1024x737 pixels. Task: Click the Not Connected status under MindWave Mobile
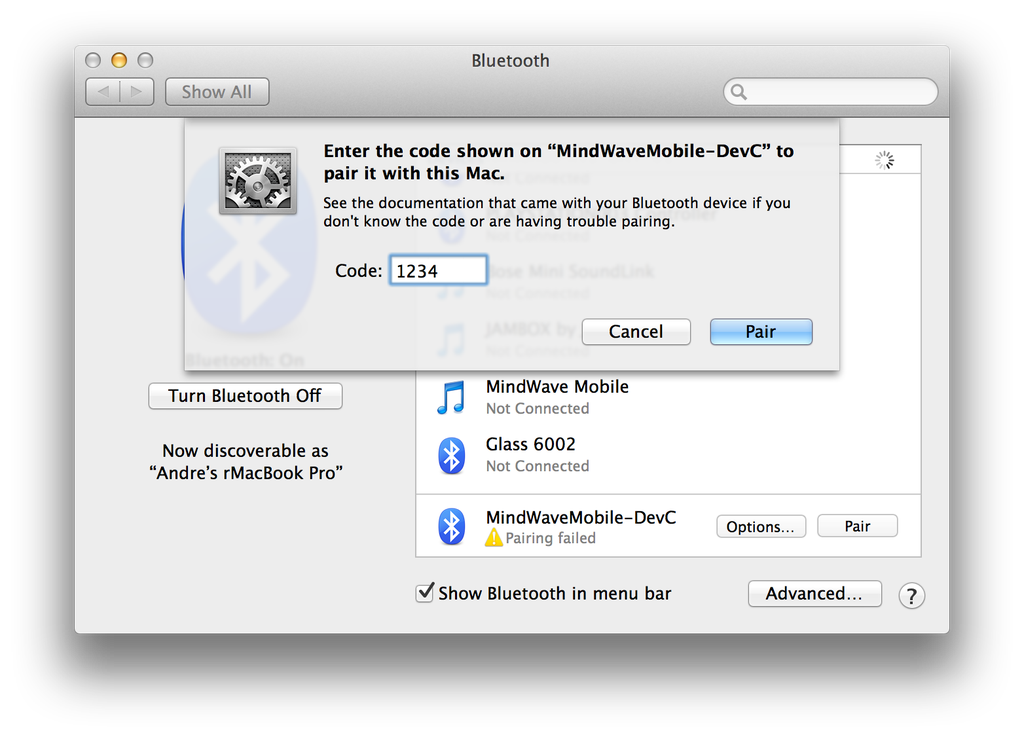click(537, 409)
